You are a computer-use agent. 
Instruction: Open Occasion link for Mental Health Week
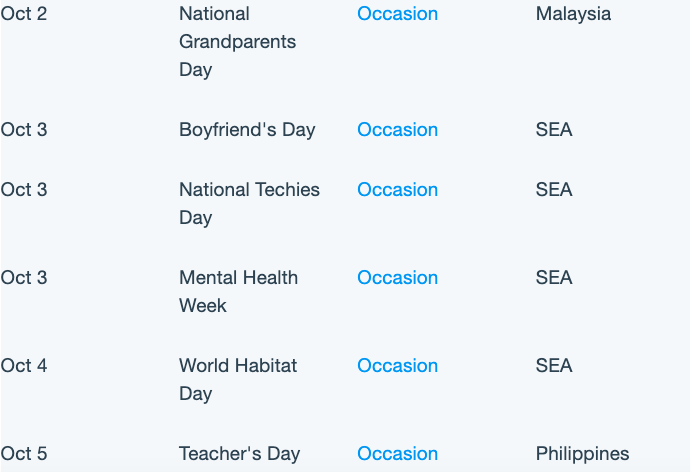398,278
